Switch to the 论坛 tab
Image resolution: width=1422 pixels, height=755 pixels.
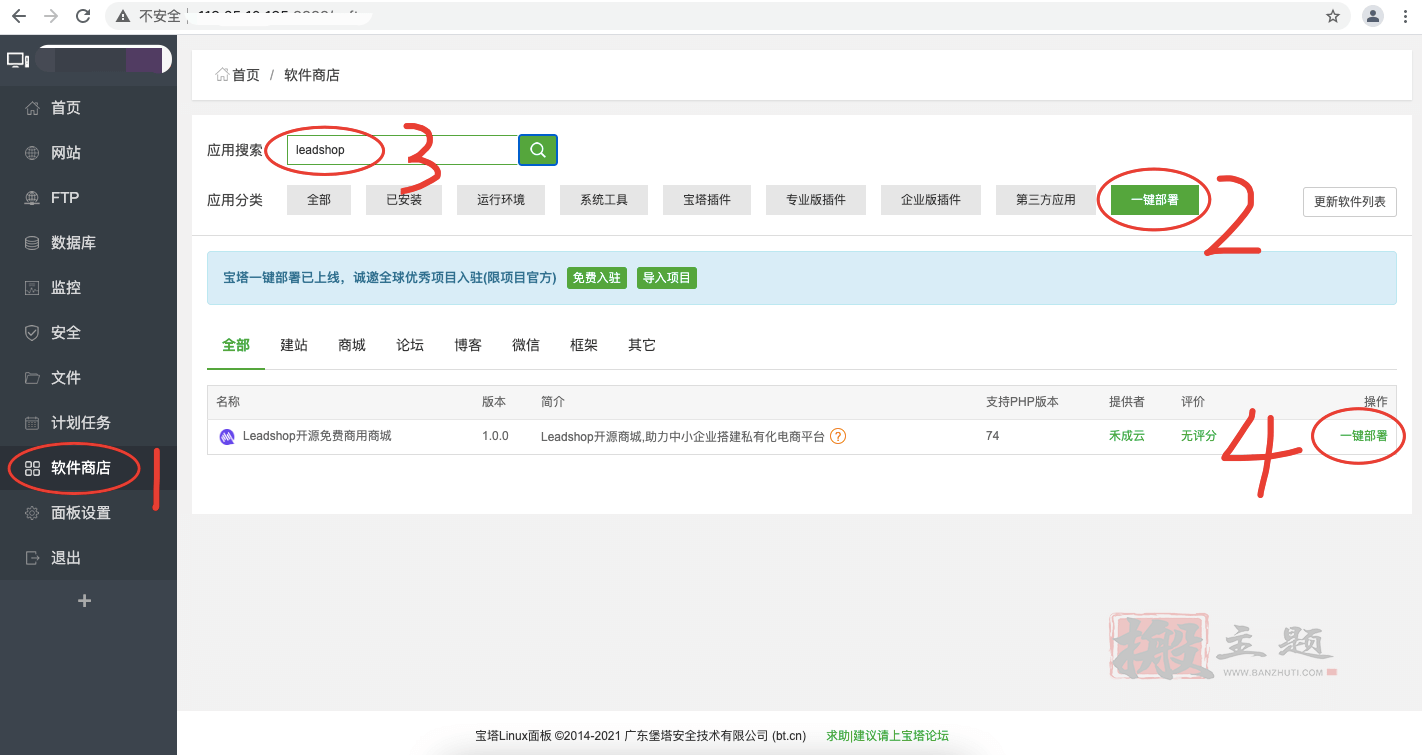[410, 345]
